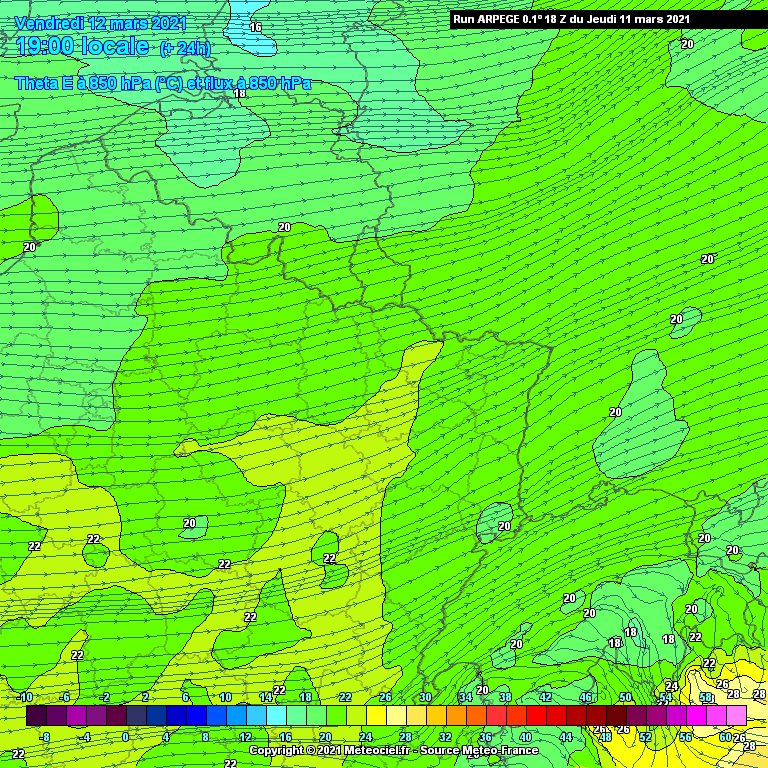Click the 24 contour label at the bottom right

[x=672, y=686]
